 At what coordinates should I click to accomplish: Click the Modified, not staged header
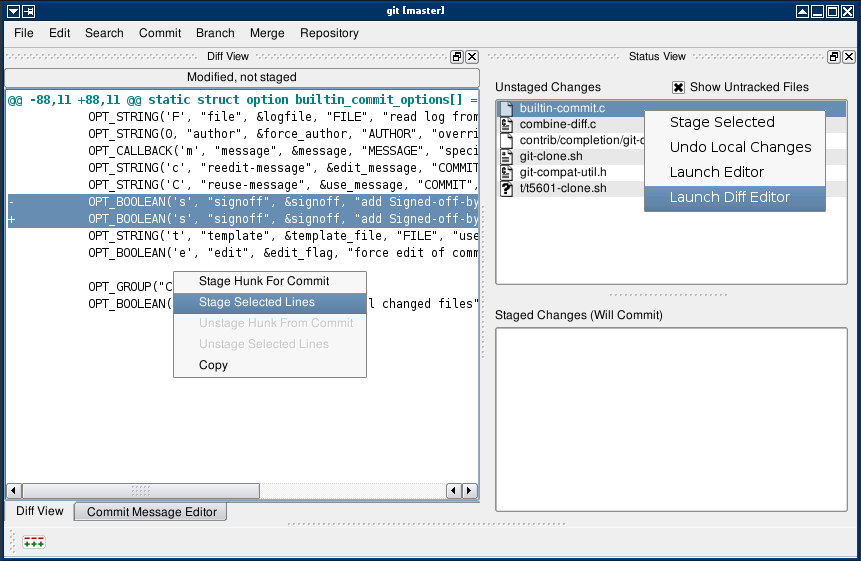coord(242,77)
